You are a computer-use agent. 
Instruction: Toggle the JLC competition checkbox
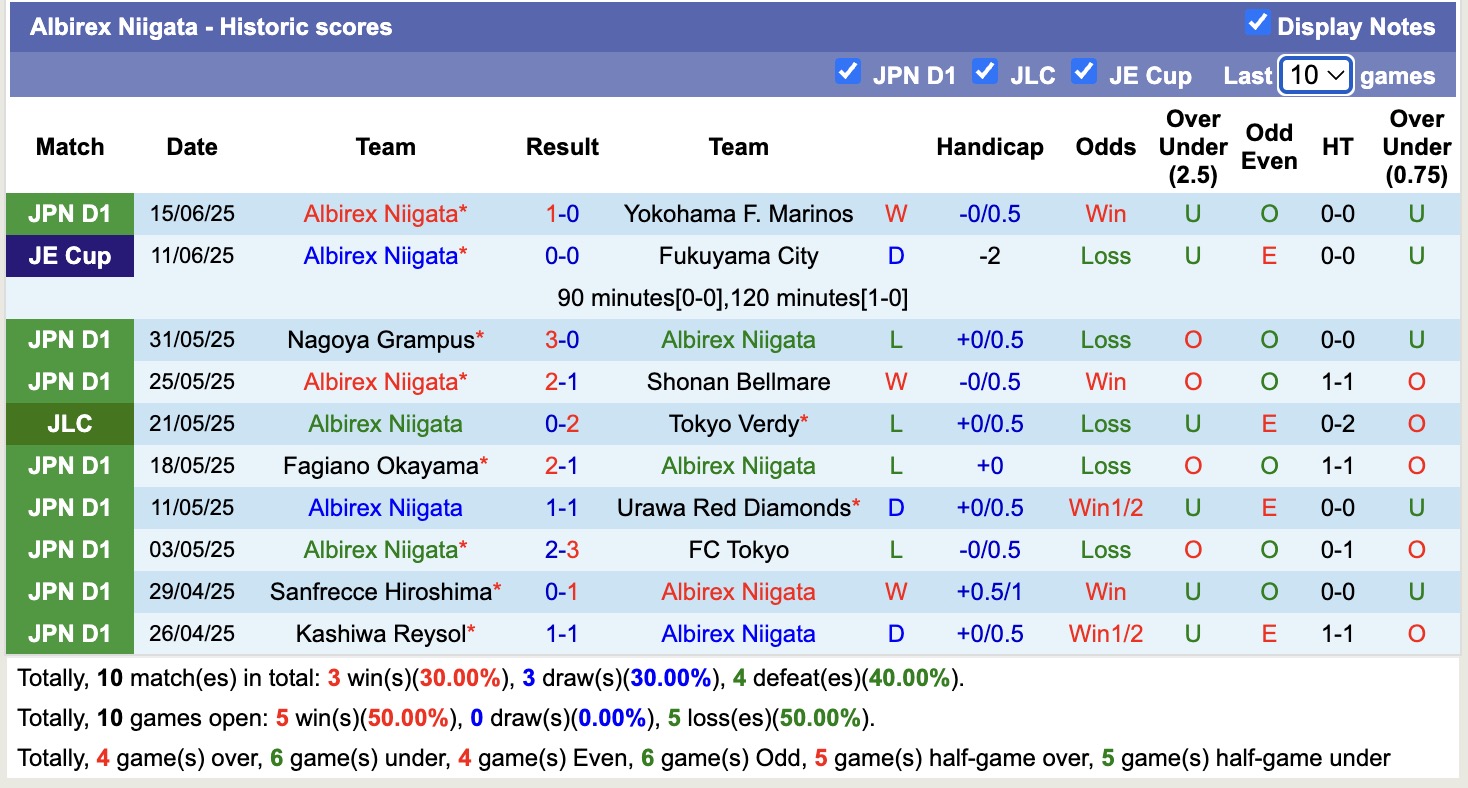(985, 71)
